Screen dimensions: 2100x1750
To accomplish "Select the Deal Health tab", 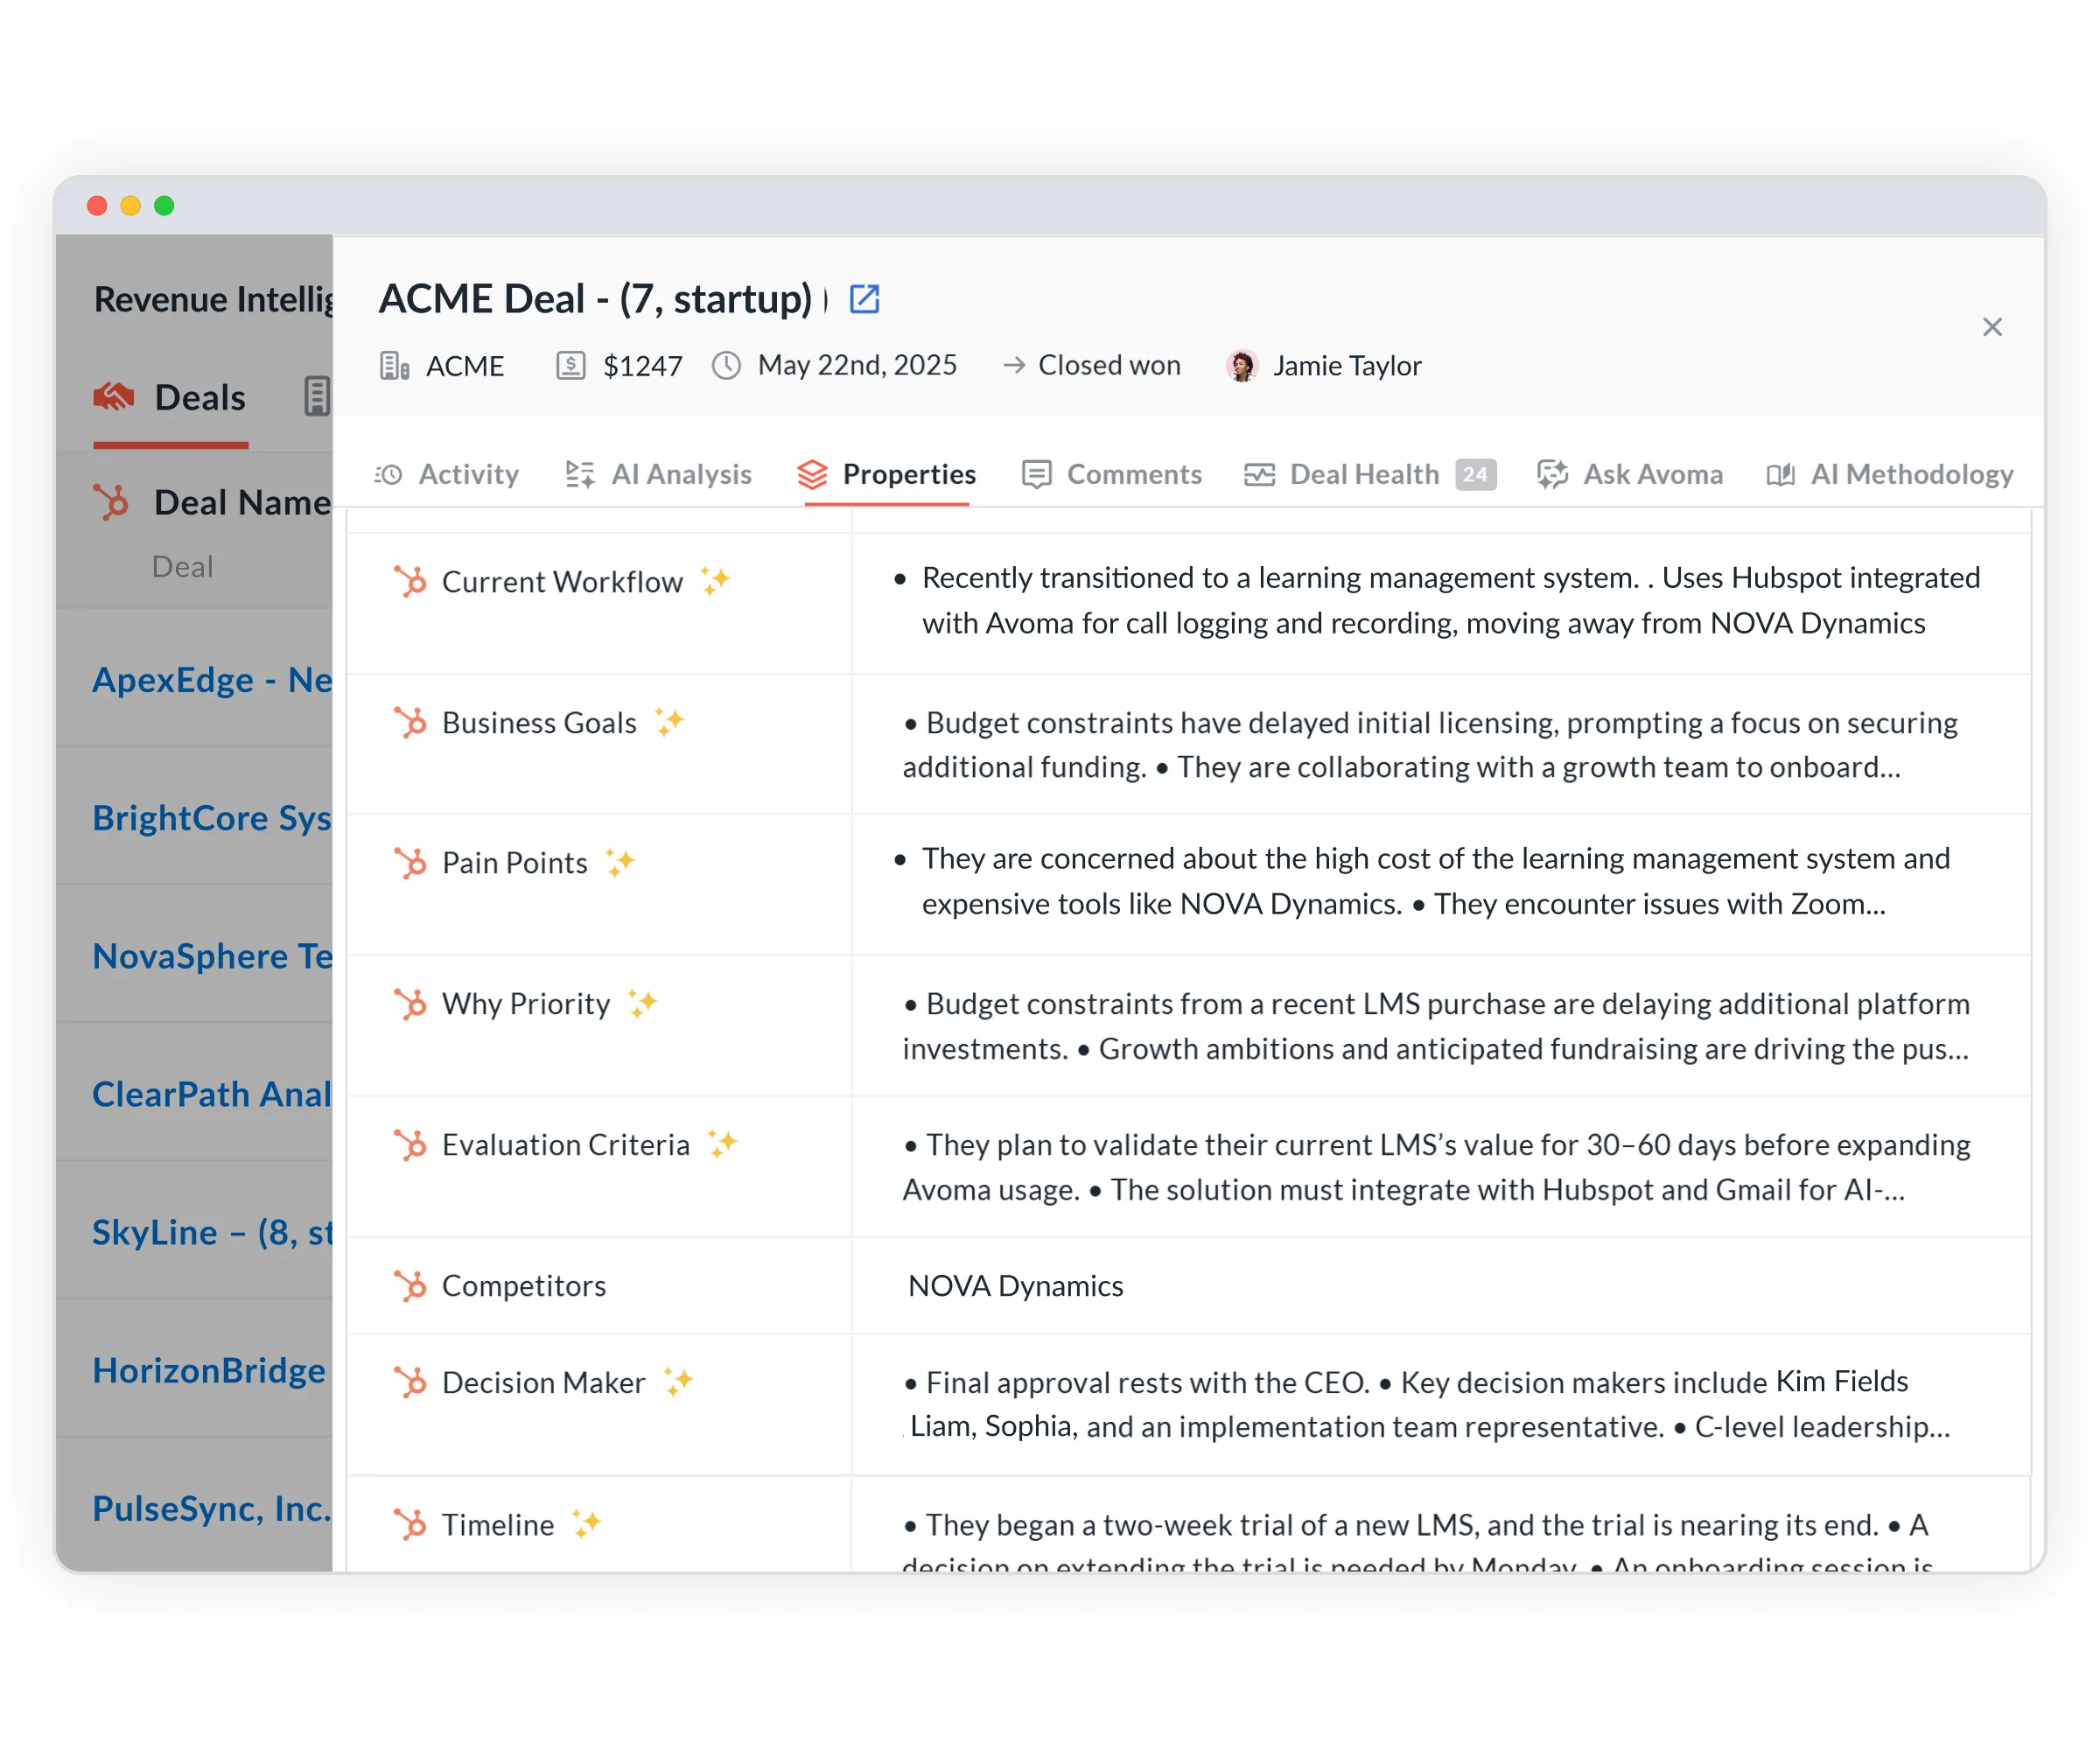I will click(x=1364, y=474).
